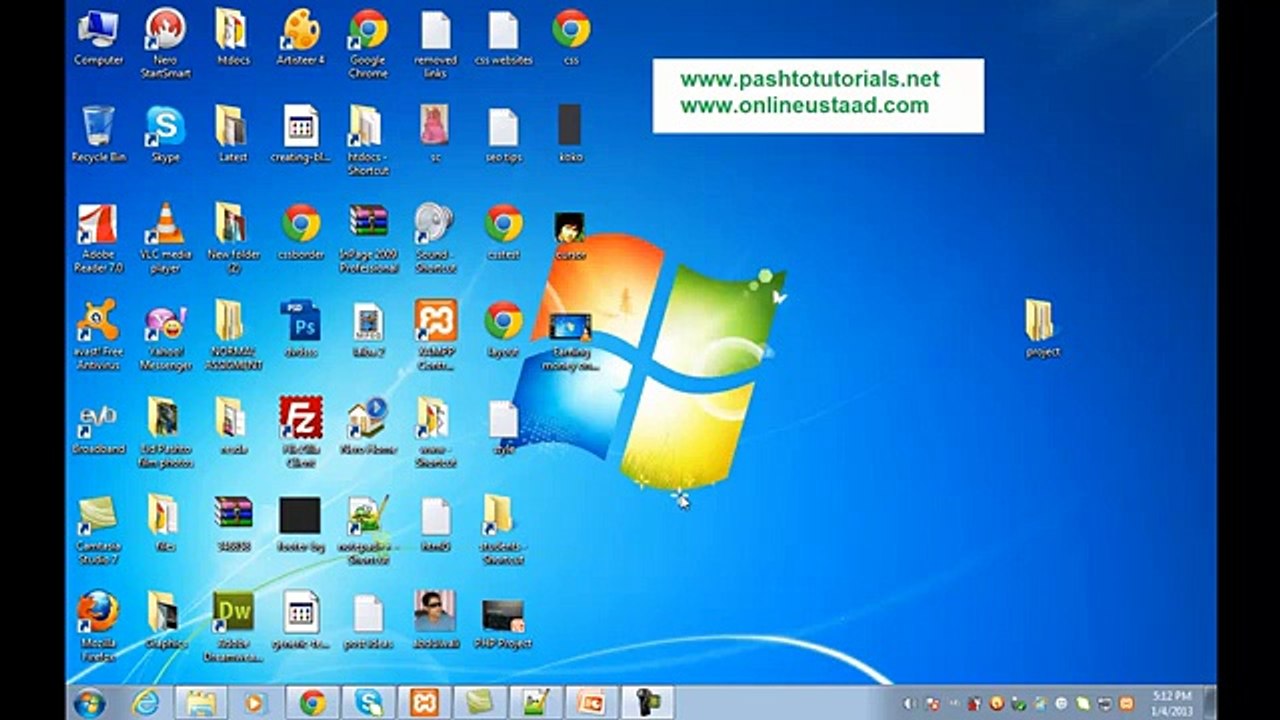Open Yahoo! Messenger desktop shortcut

(x=165, y=336)
